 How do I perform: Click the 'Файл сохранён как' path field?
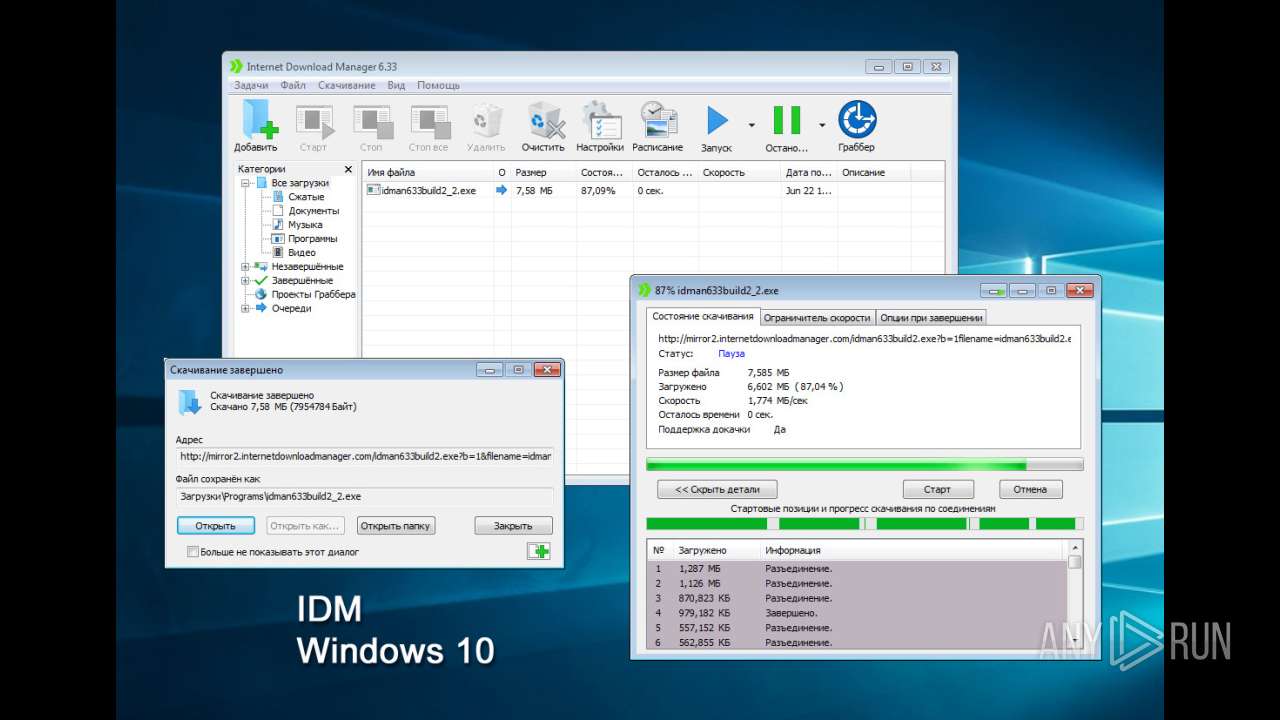coord(364,496)
